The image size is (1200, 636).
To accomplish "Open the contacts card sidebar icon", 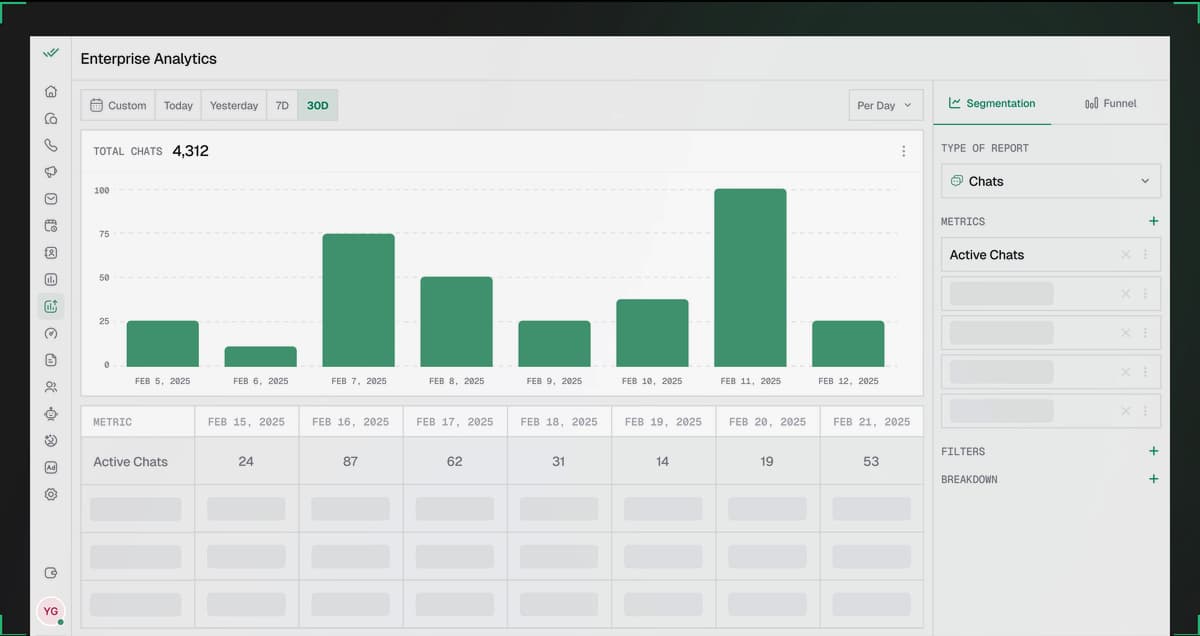I will [x=51, y=253].
